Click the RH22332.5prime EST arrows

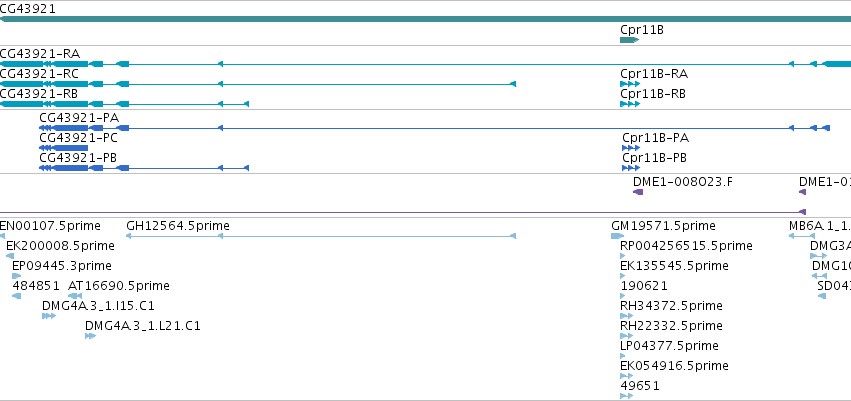pyautogui.click(x=627, y=336)
